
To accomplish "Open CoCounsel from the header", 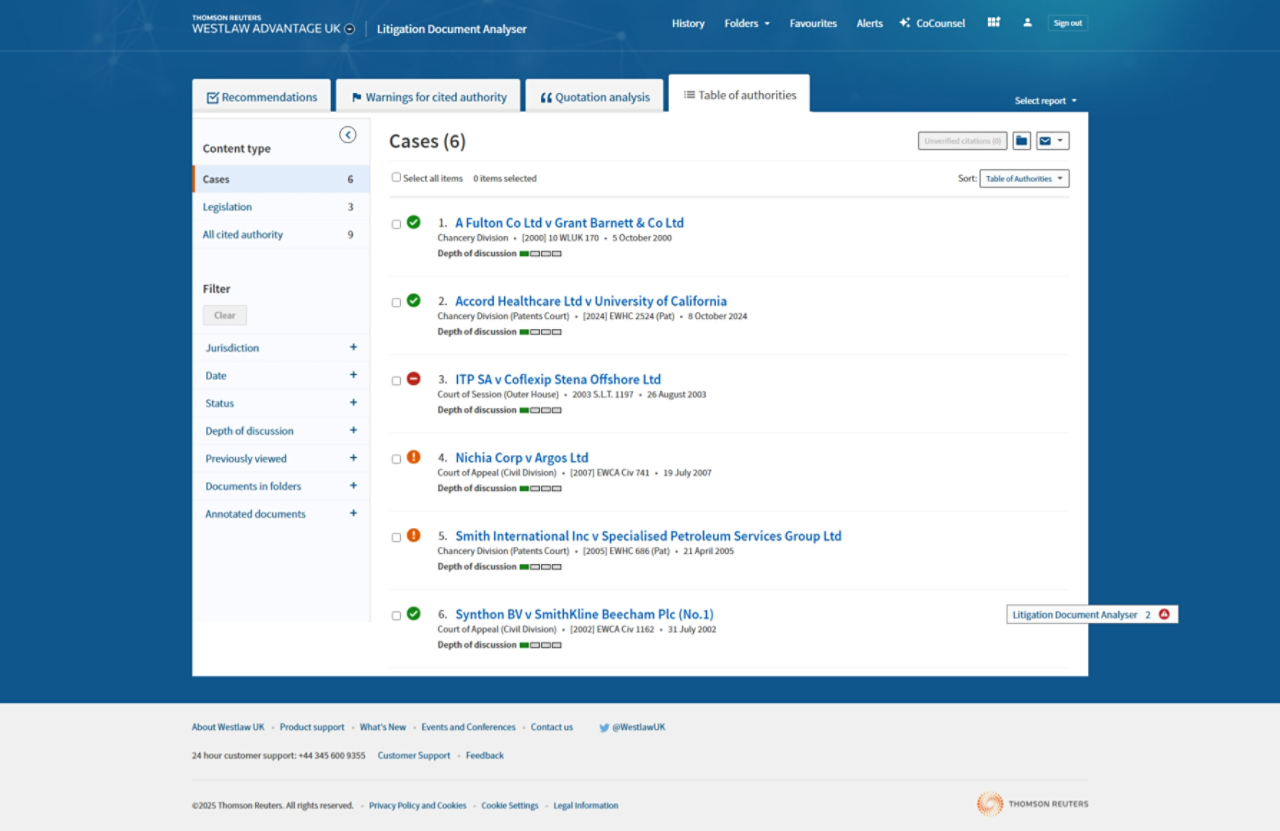I will click(932, 23).
